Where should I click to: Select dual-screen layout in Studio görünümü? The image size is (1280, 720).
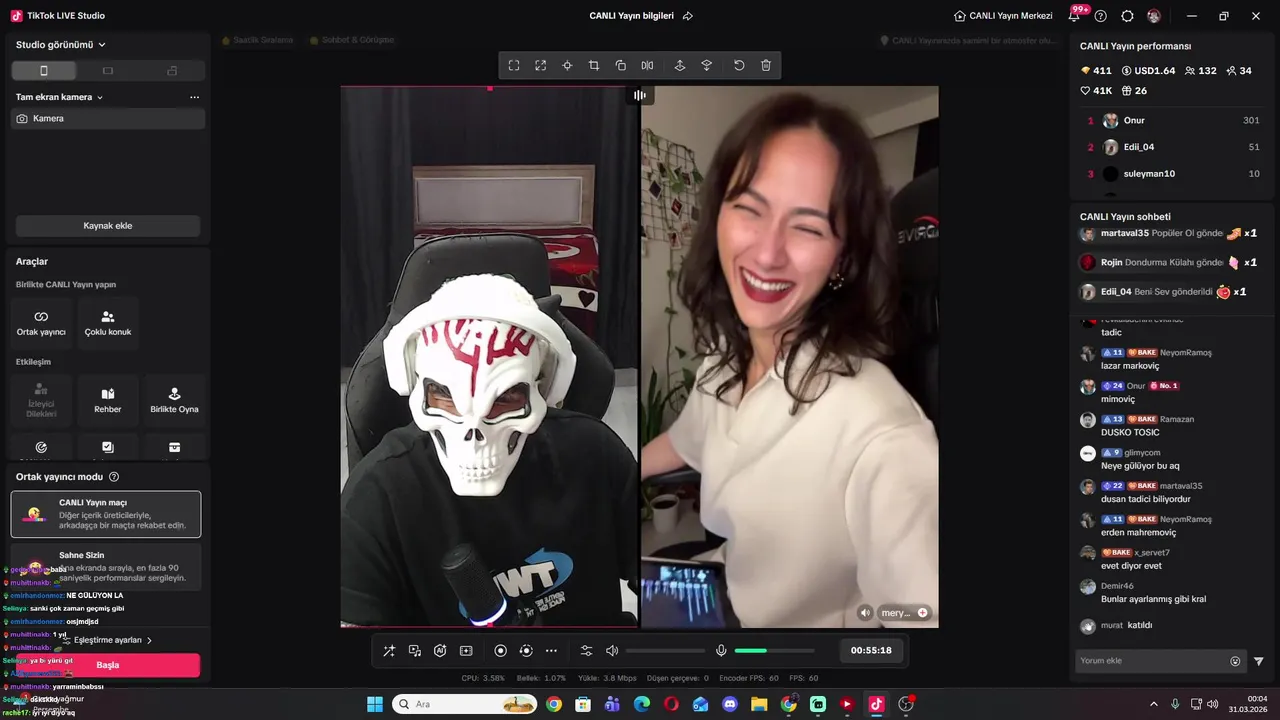tap(172, 71)
